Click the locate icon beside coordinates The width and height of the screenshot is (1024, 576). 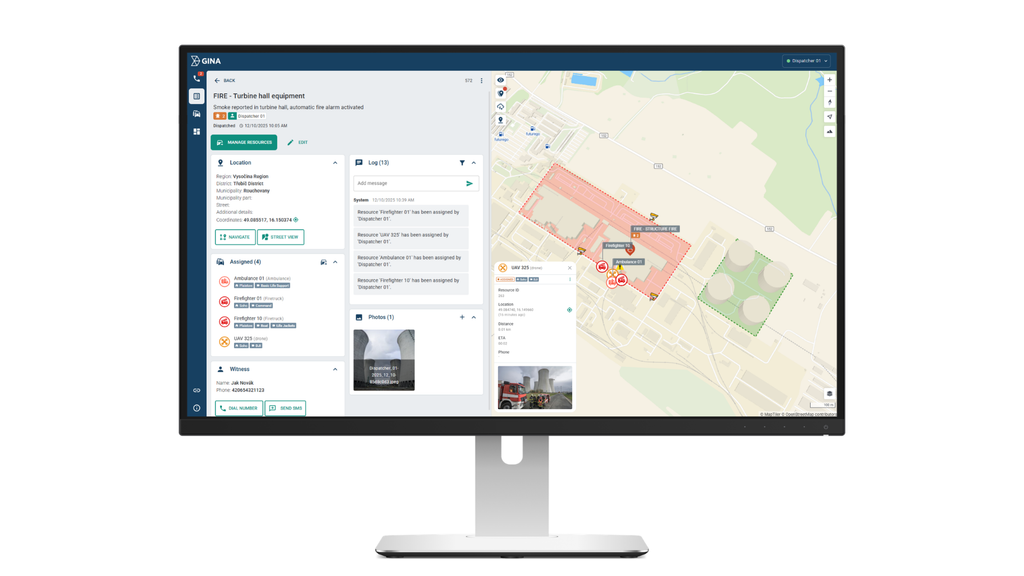pos(296,219)
